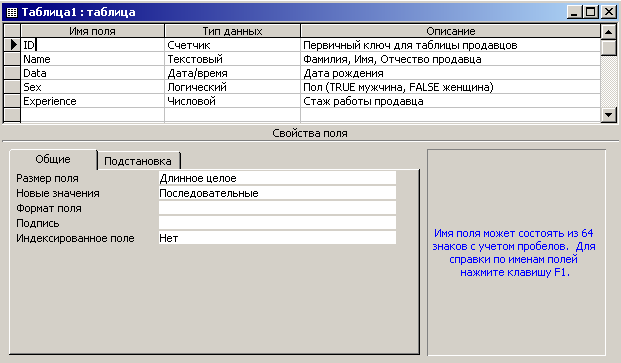Select the row selector for the Experience row
The width and height of the screenshot is (621, 363).
tap(12, 101)
